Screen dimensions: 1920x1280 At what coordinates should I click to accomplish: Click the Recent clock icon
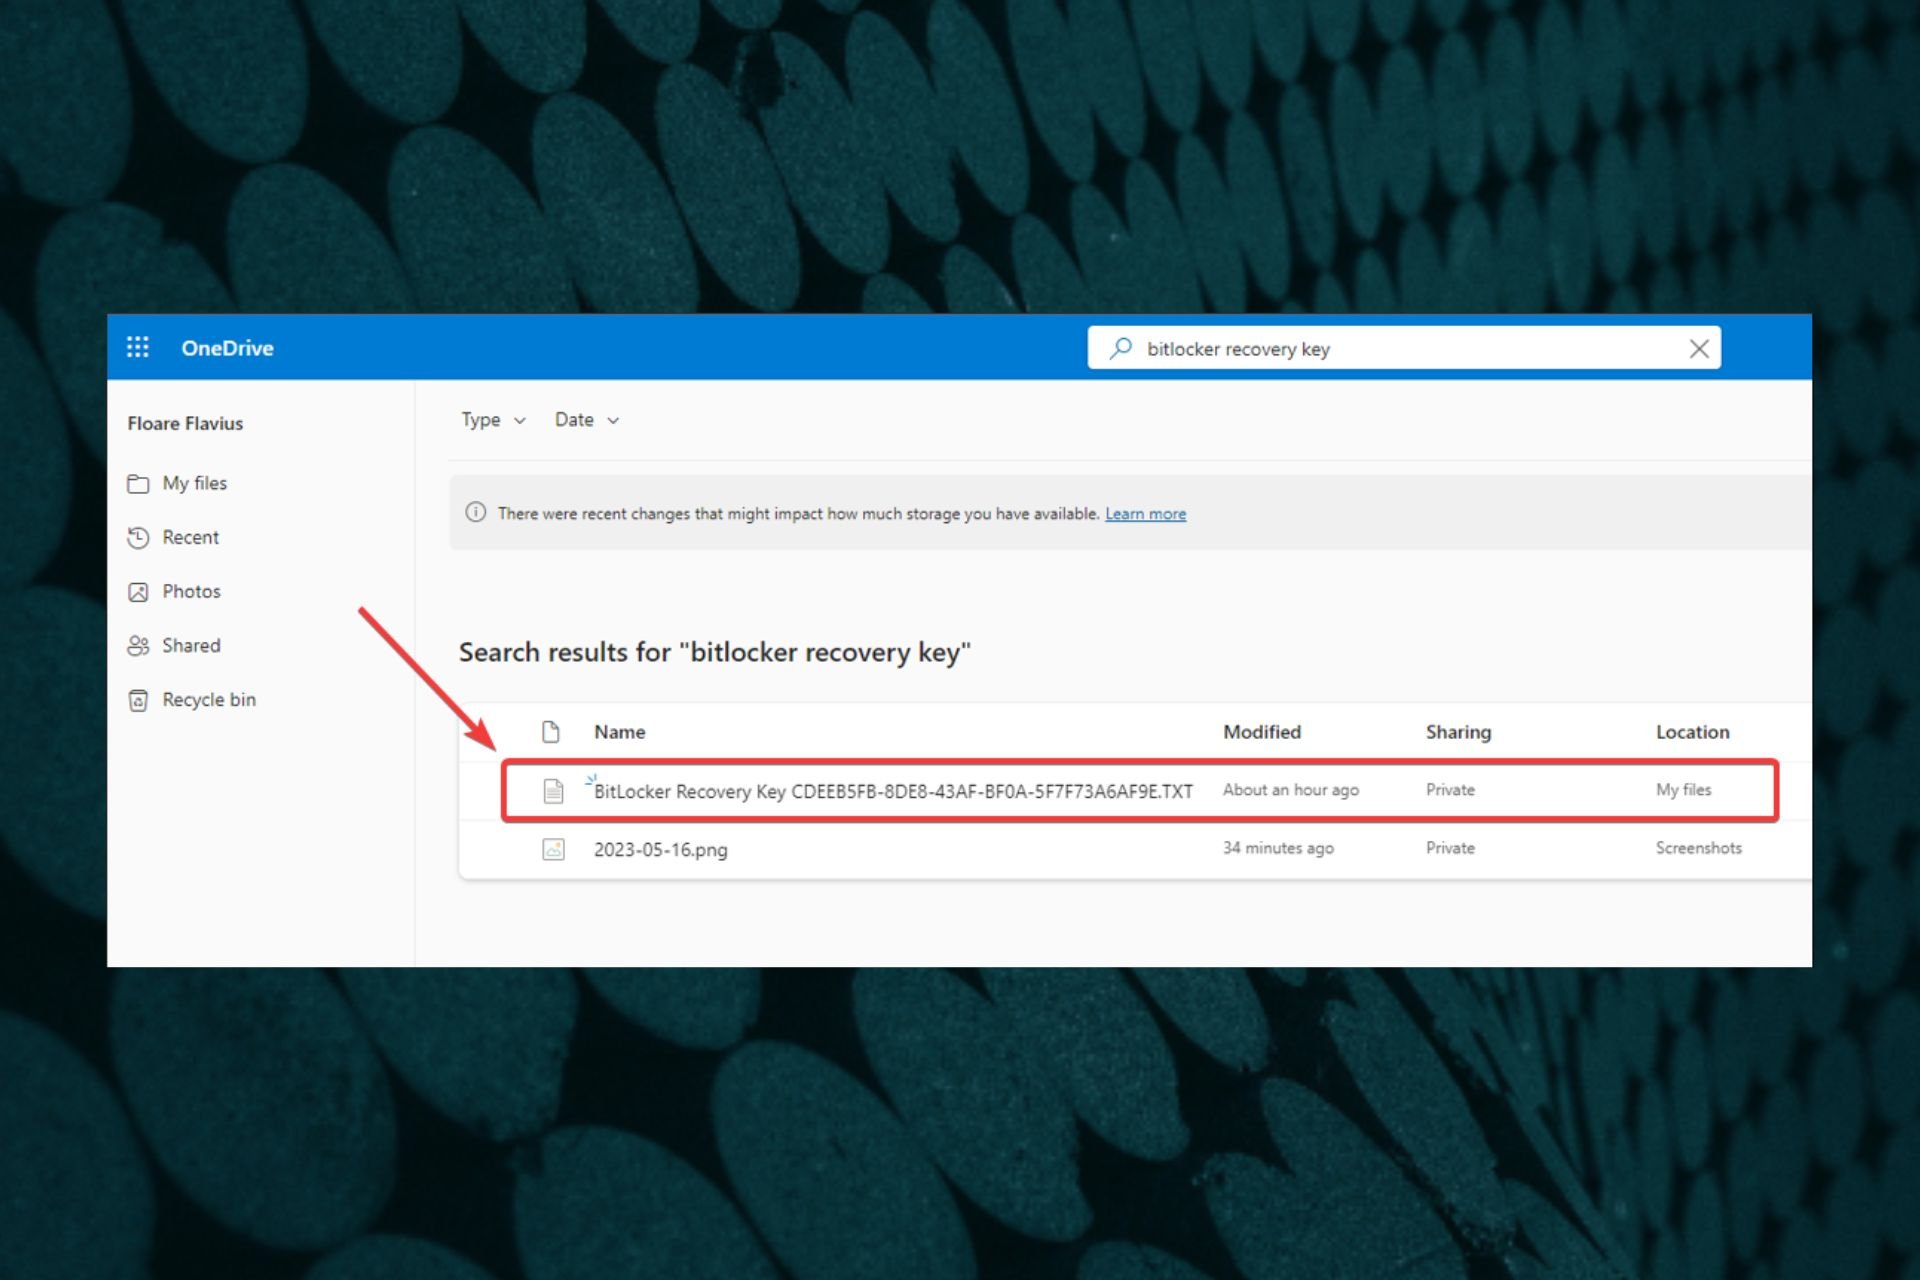click(138, 538)
